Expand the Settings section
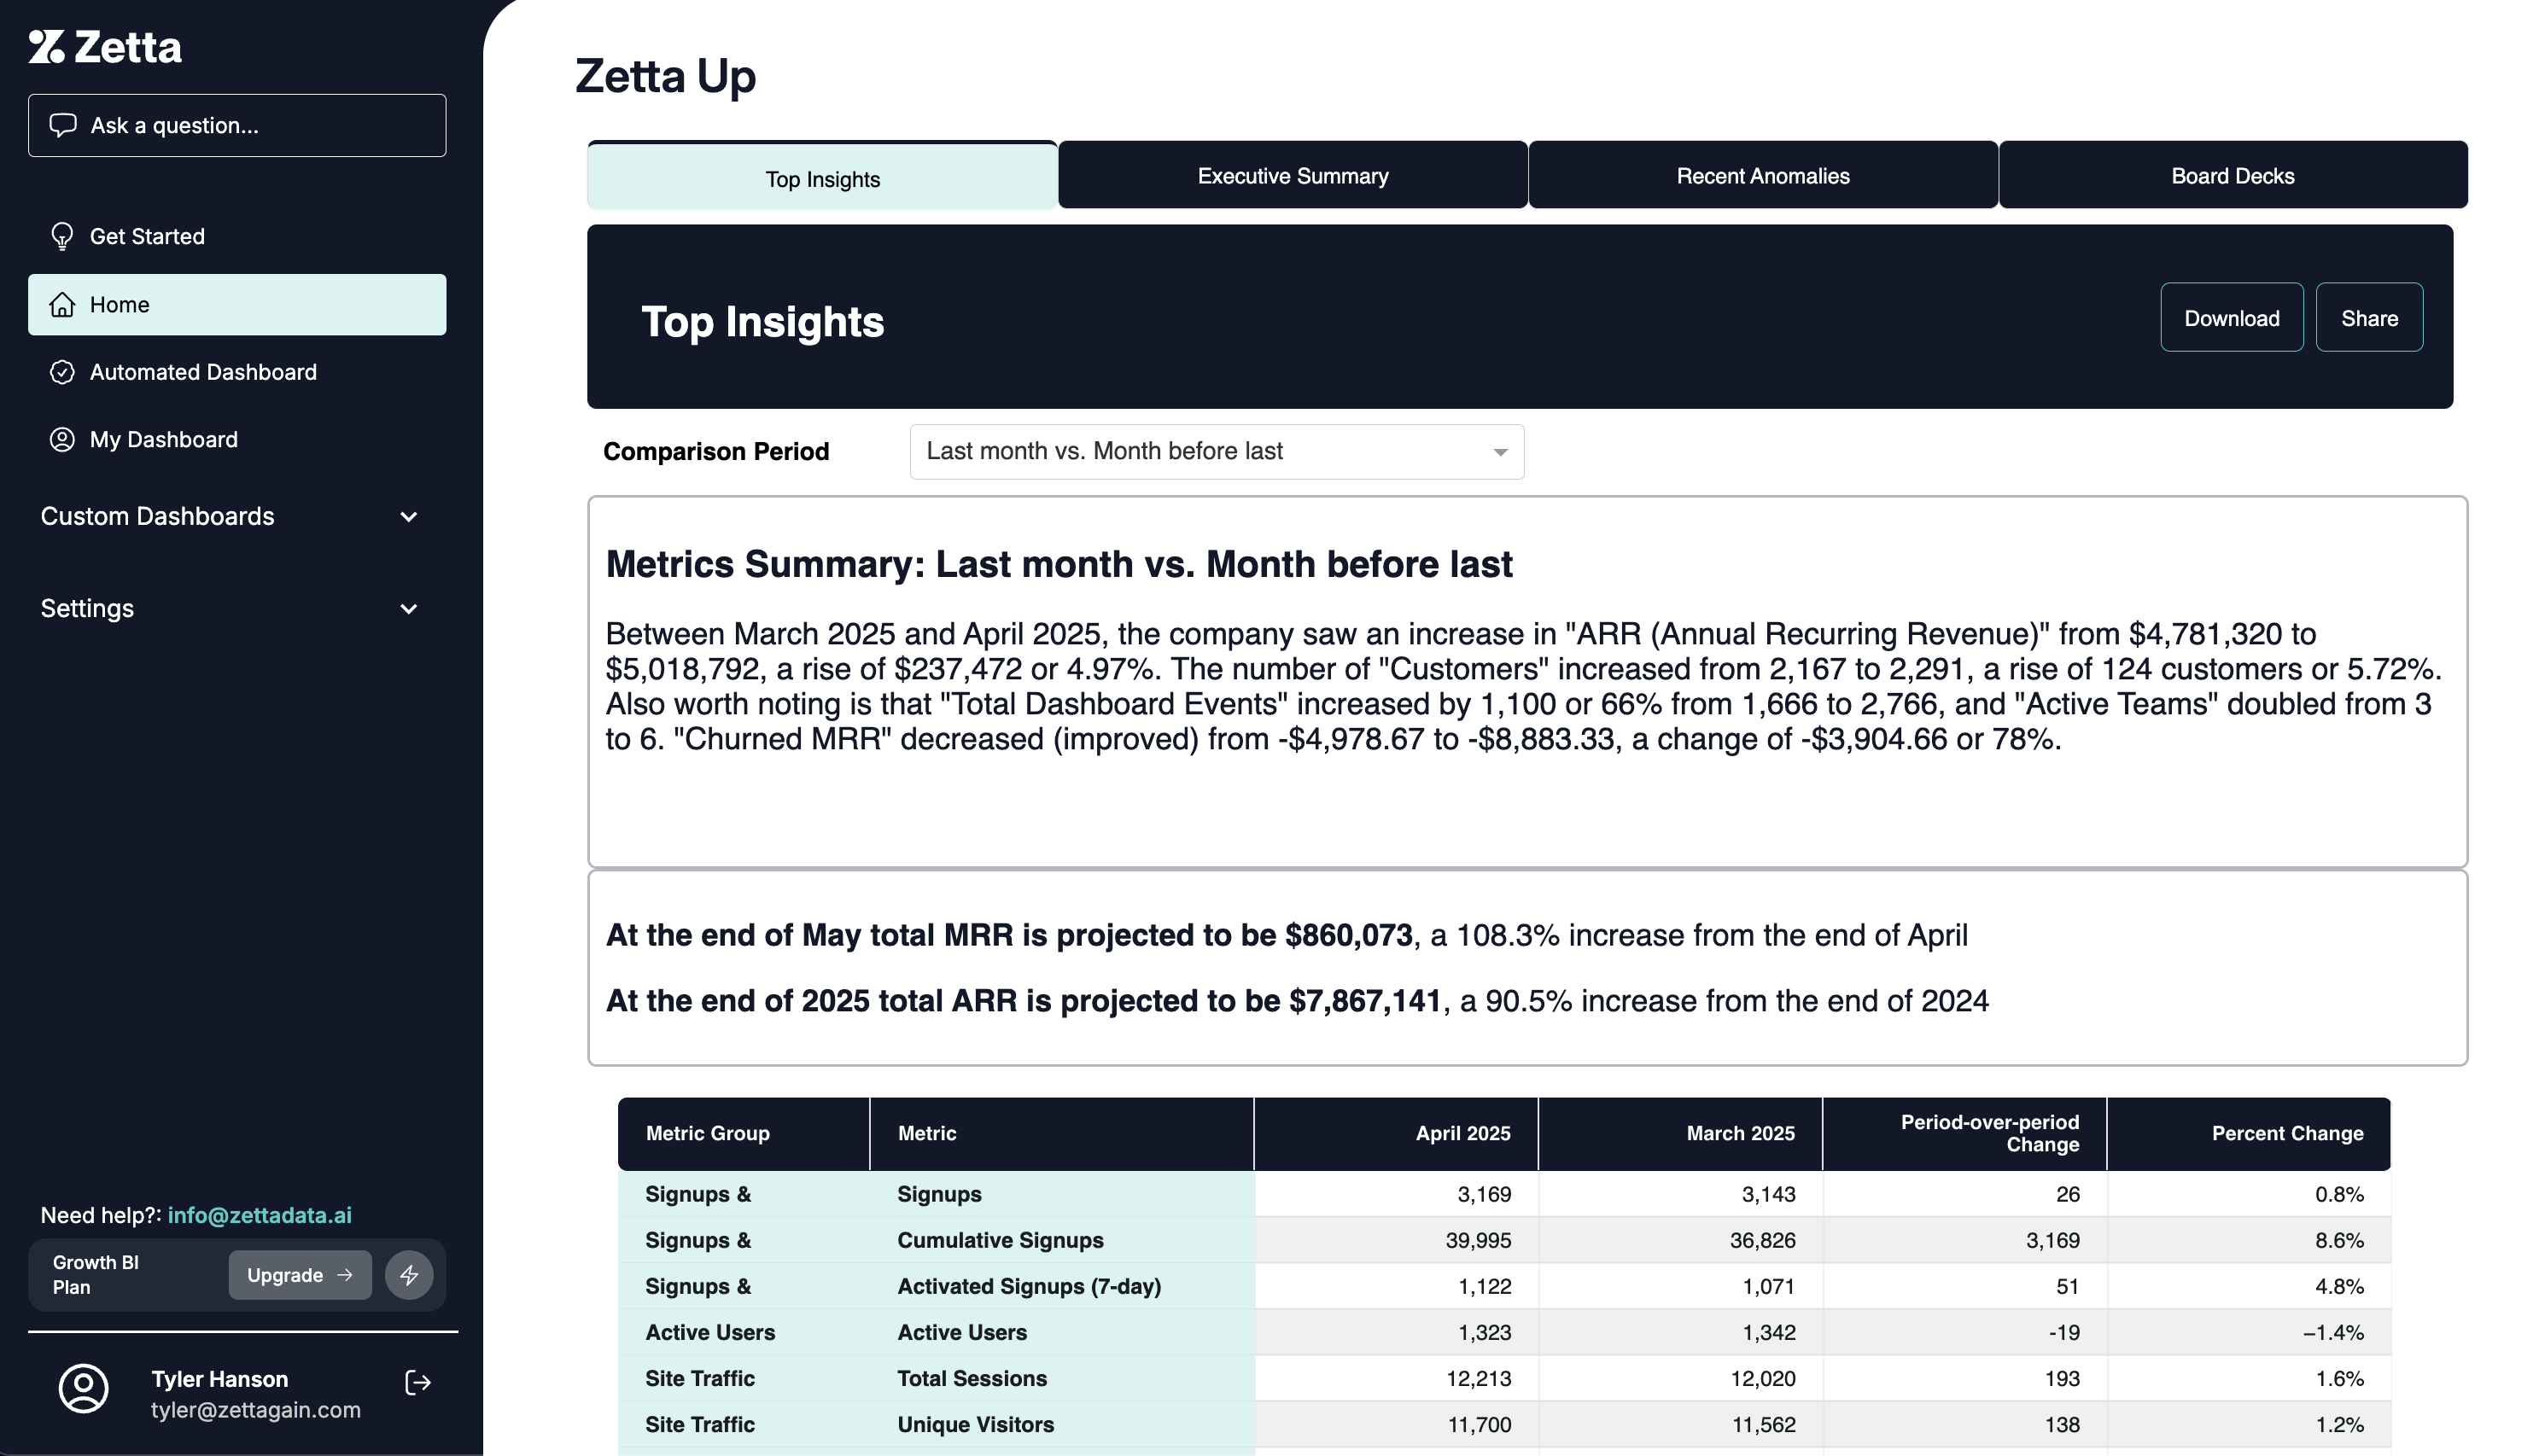2539x1456 pixels. click(x=408, y=609)
